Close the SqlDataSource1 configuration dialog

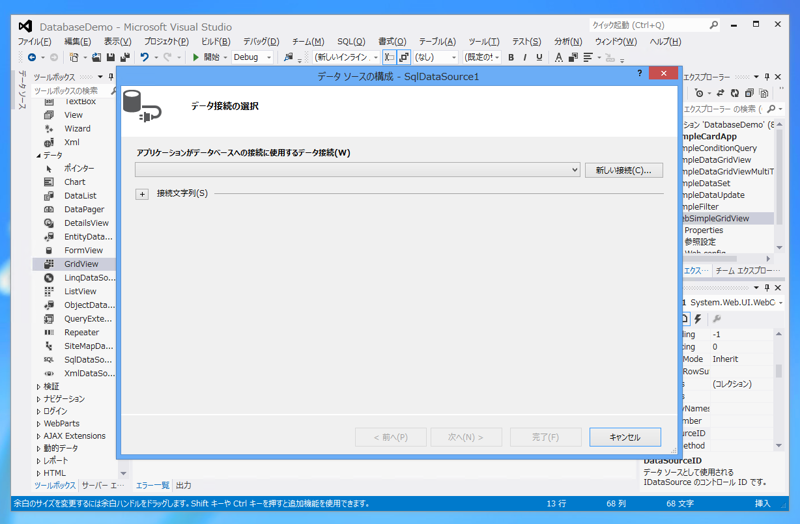663,73
